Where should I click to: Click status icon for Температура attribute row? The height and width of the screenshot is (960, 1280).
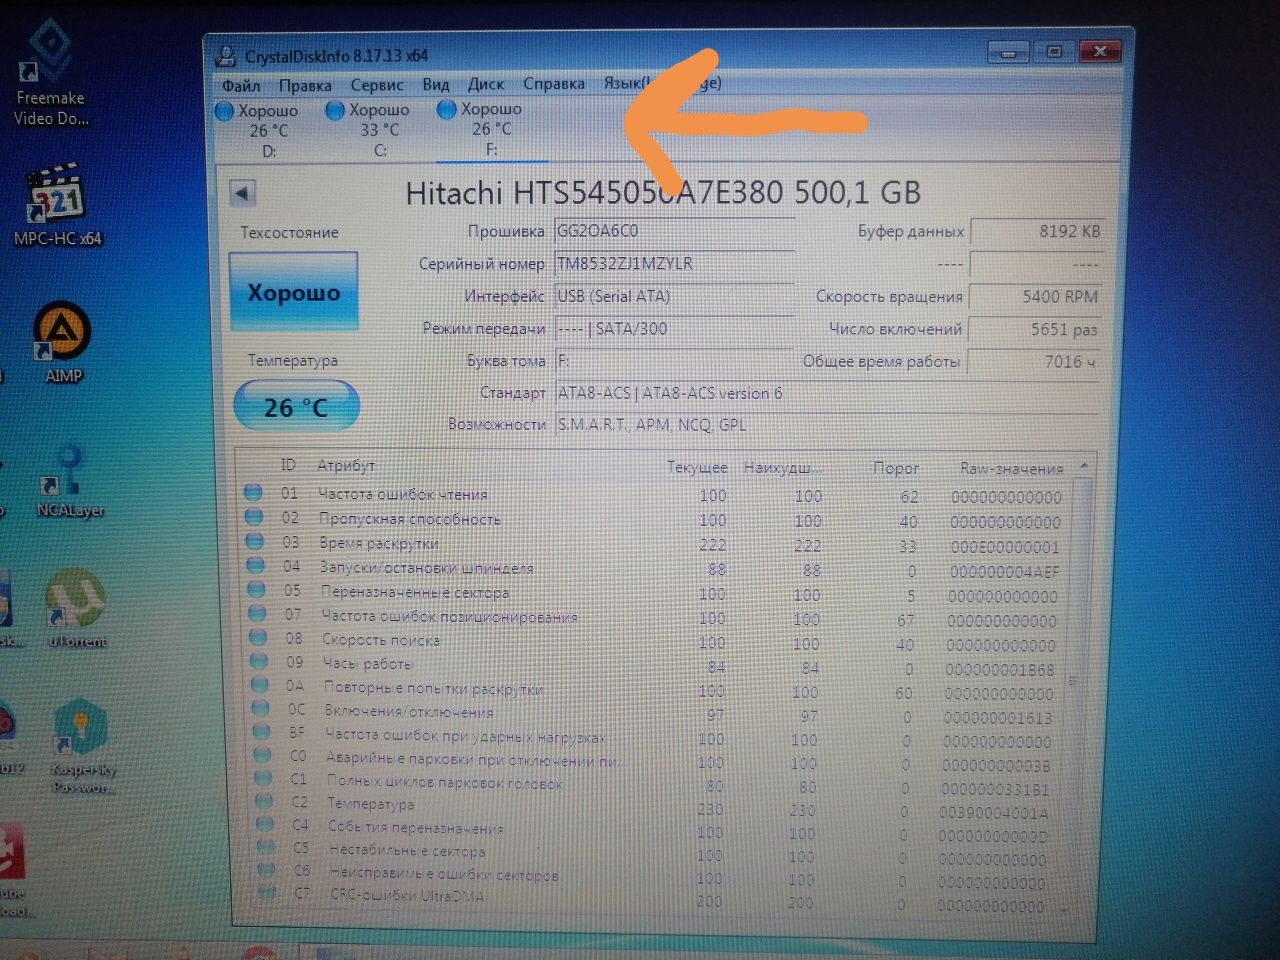264,802
